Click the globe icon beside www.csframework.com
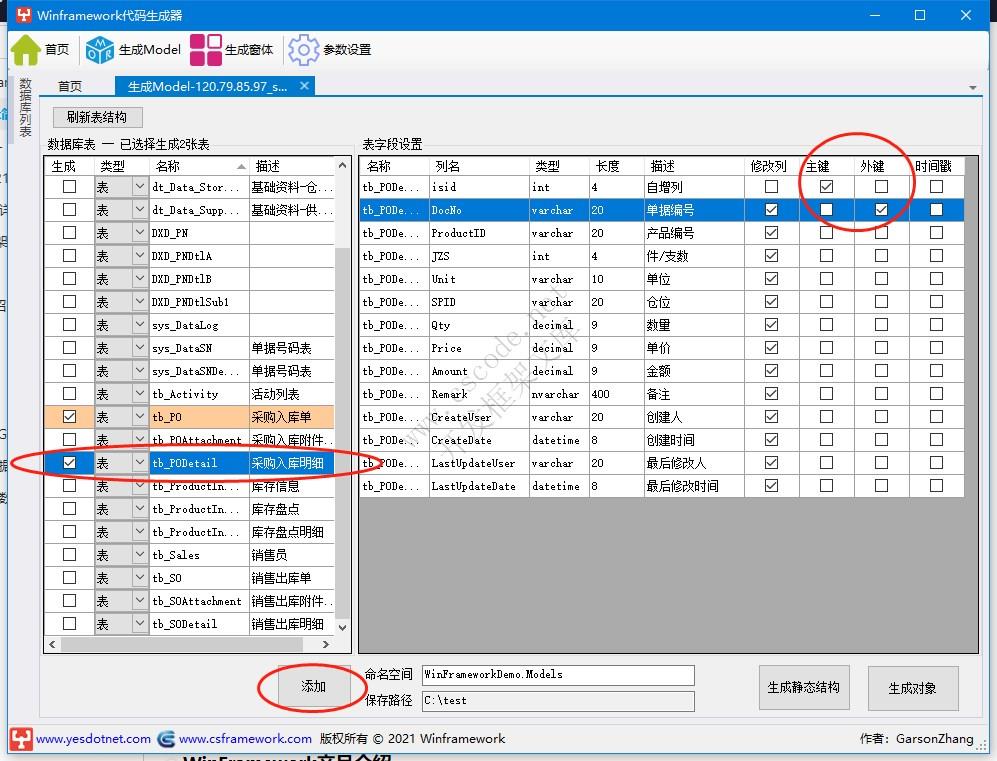 tap(164, 740)
